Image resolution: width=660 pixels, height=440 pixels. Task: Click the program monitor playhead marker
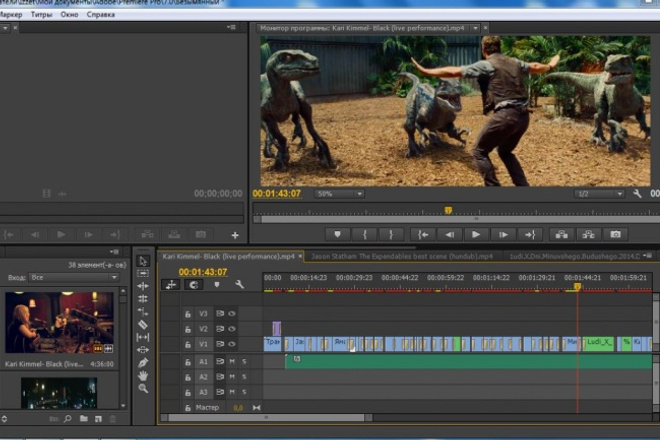pos(448,210)
